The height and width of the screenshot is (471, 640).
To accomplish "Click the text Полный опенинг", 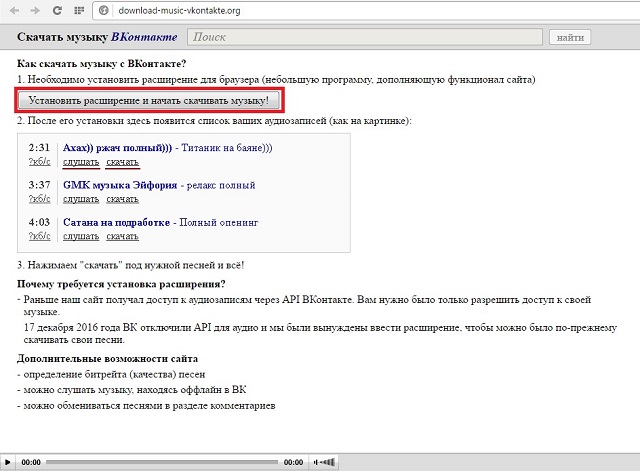I will point(219,222).
